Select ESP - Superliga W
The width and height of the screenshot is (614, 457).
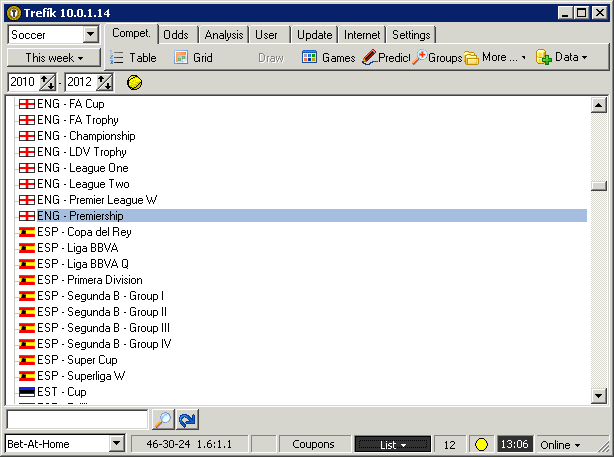tap(81, 376)
